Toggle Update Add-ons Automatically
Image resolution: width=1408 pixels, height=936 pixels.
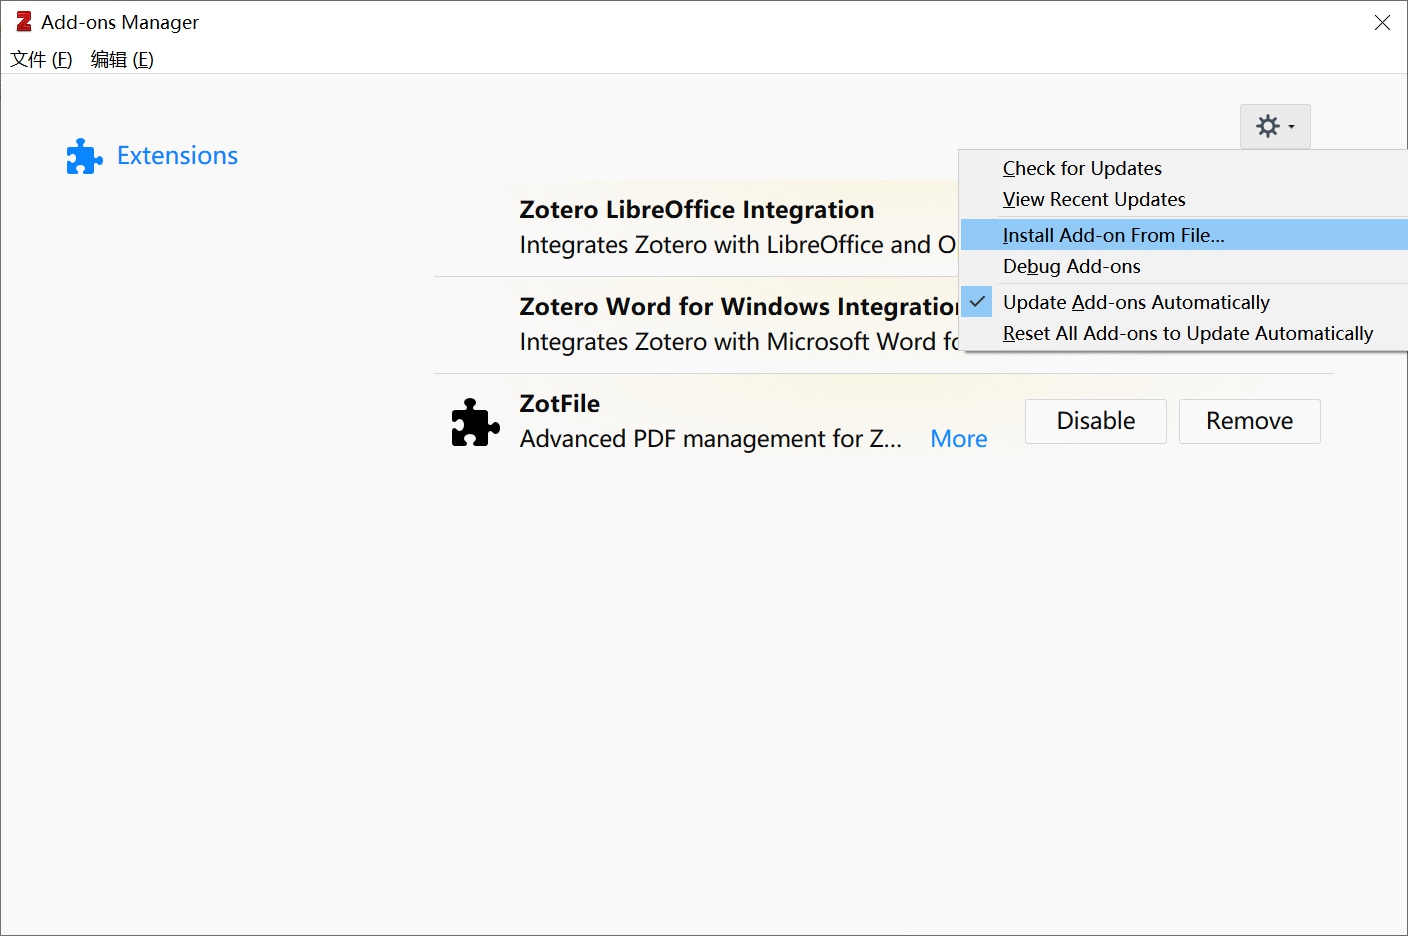tap(1184, 302)
